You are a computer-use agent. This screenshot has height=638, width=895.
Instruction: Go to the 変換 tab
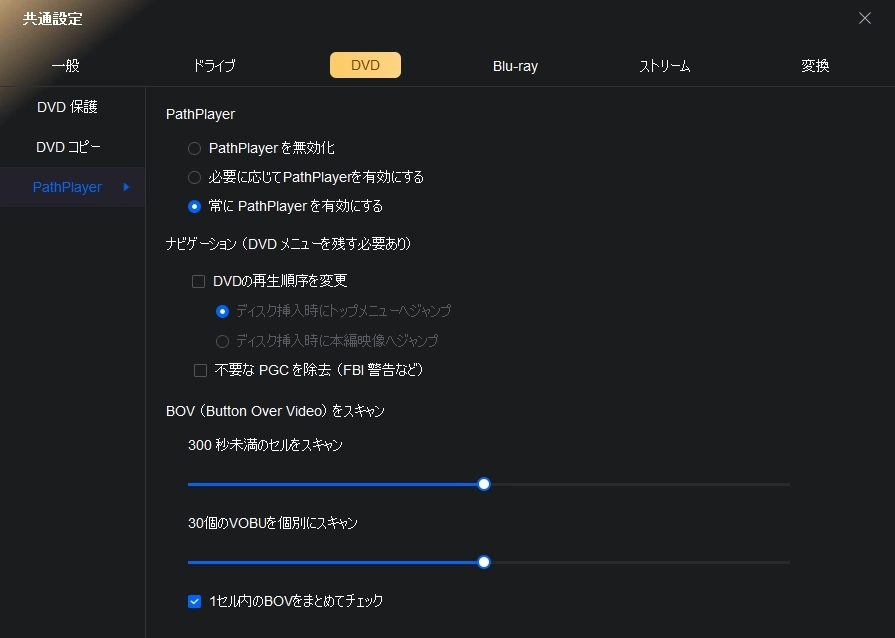(x=815, y=66)
